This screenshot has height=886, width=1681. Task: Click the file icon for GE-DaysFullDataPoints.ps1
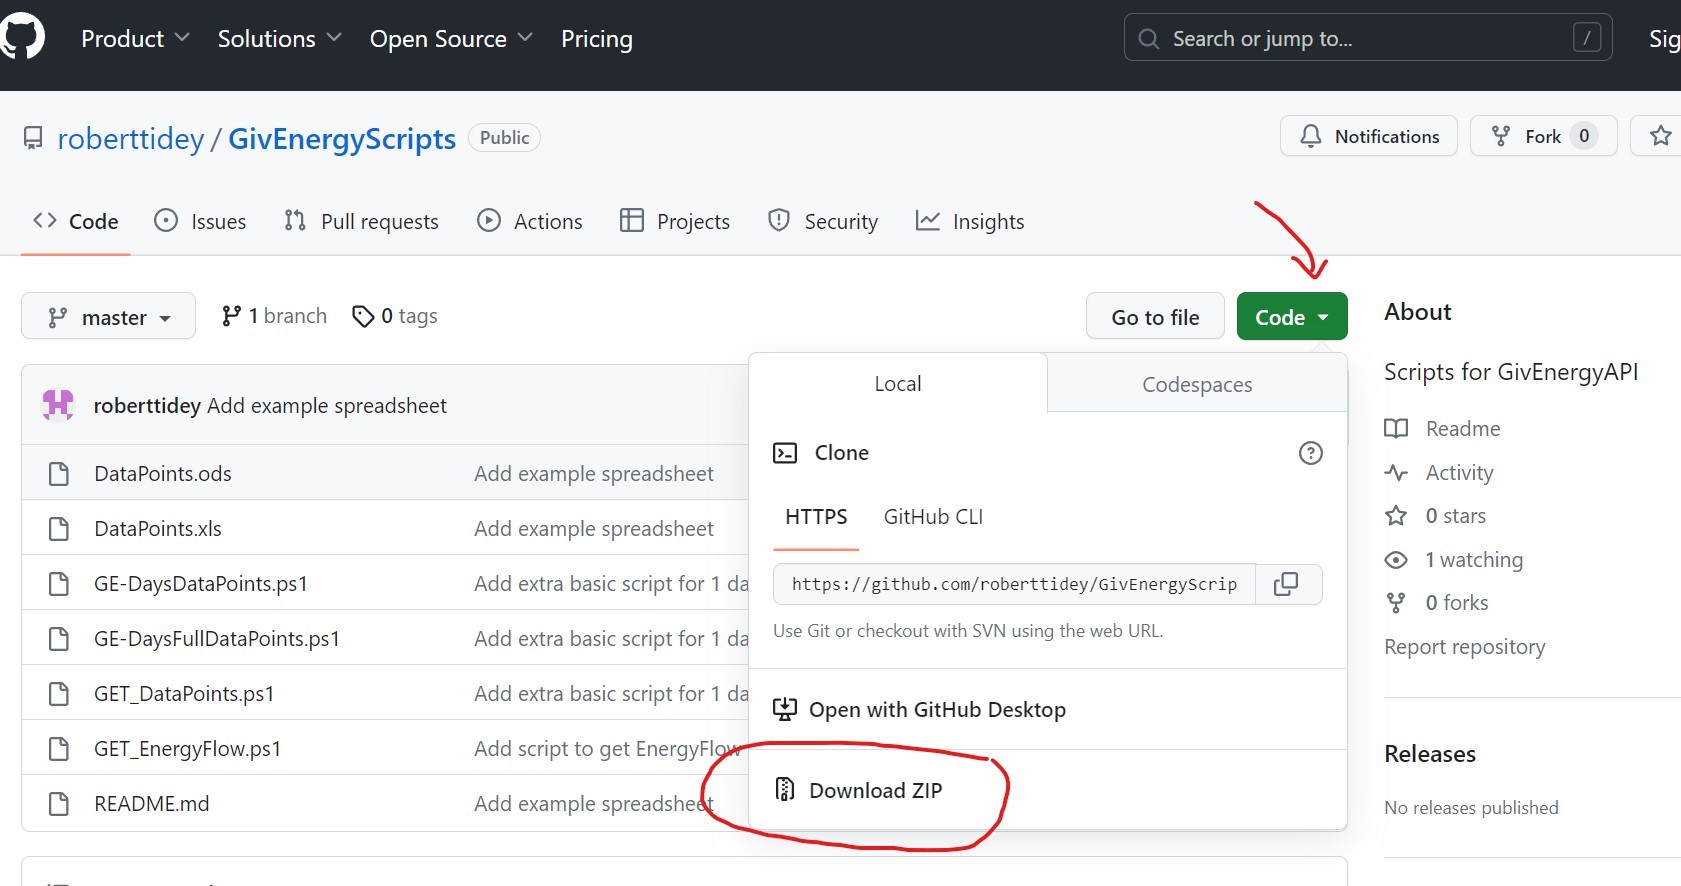click(x=59, y=638)
